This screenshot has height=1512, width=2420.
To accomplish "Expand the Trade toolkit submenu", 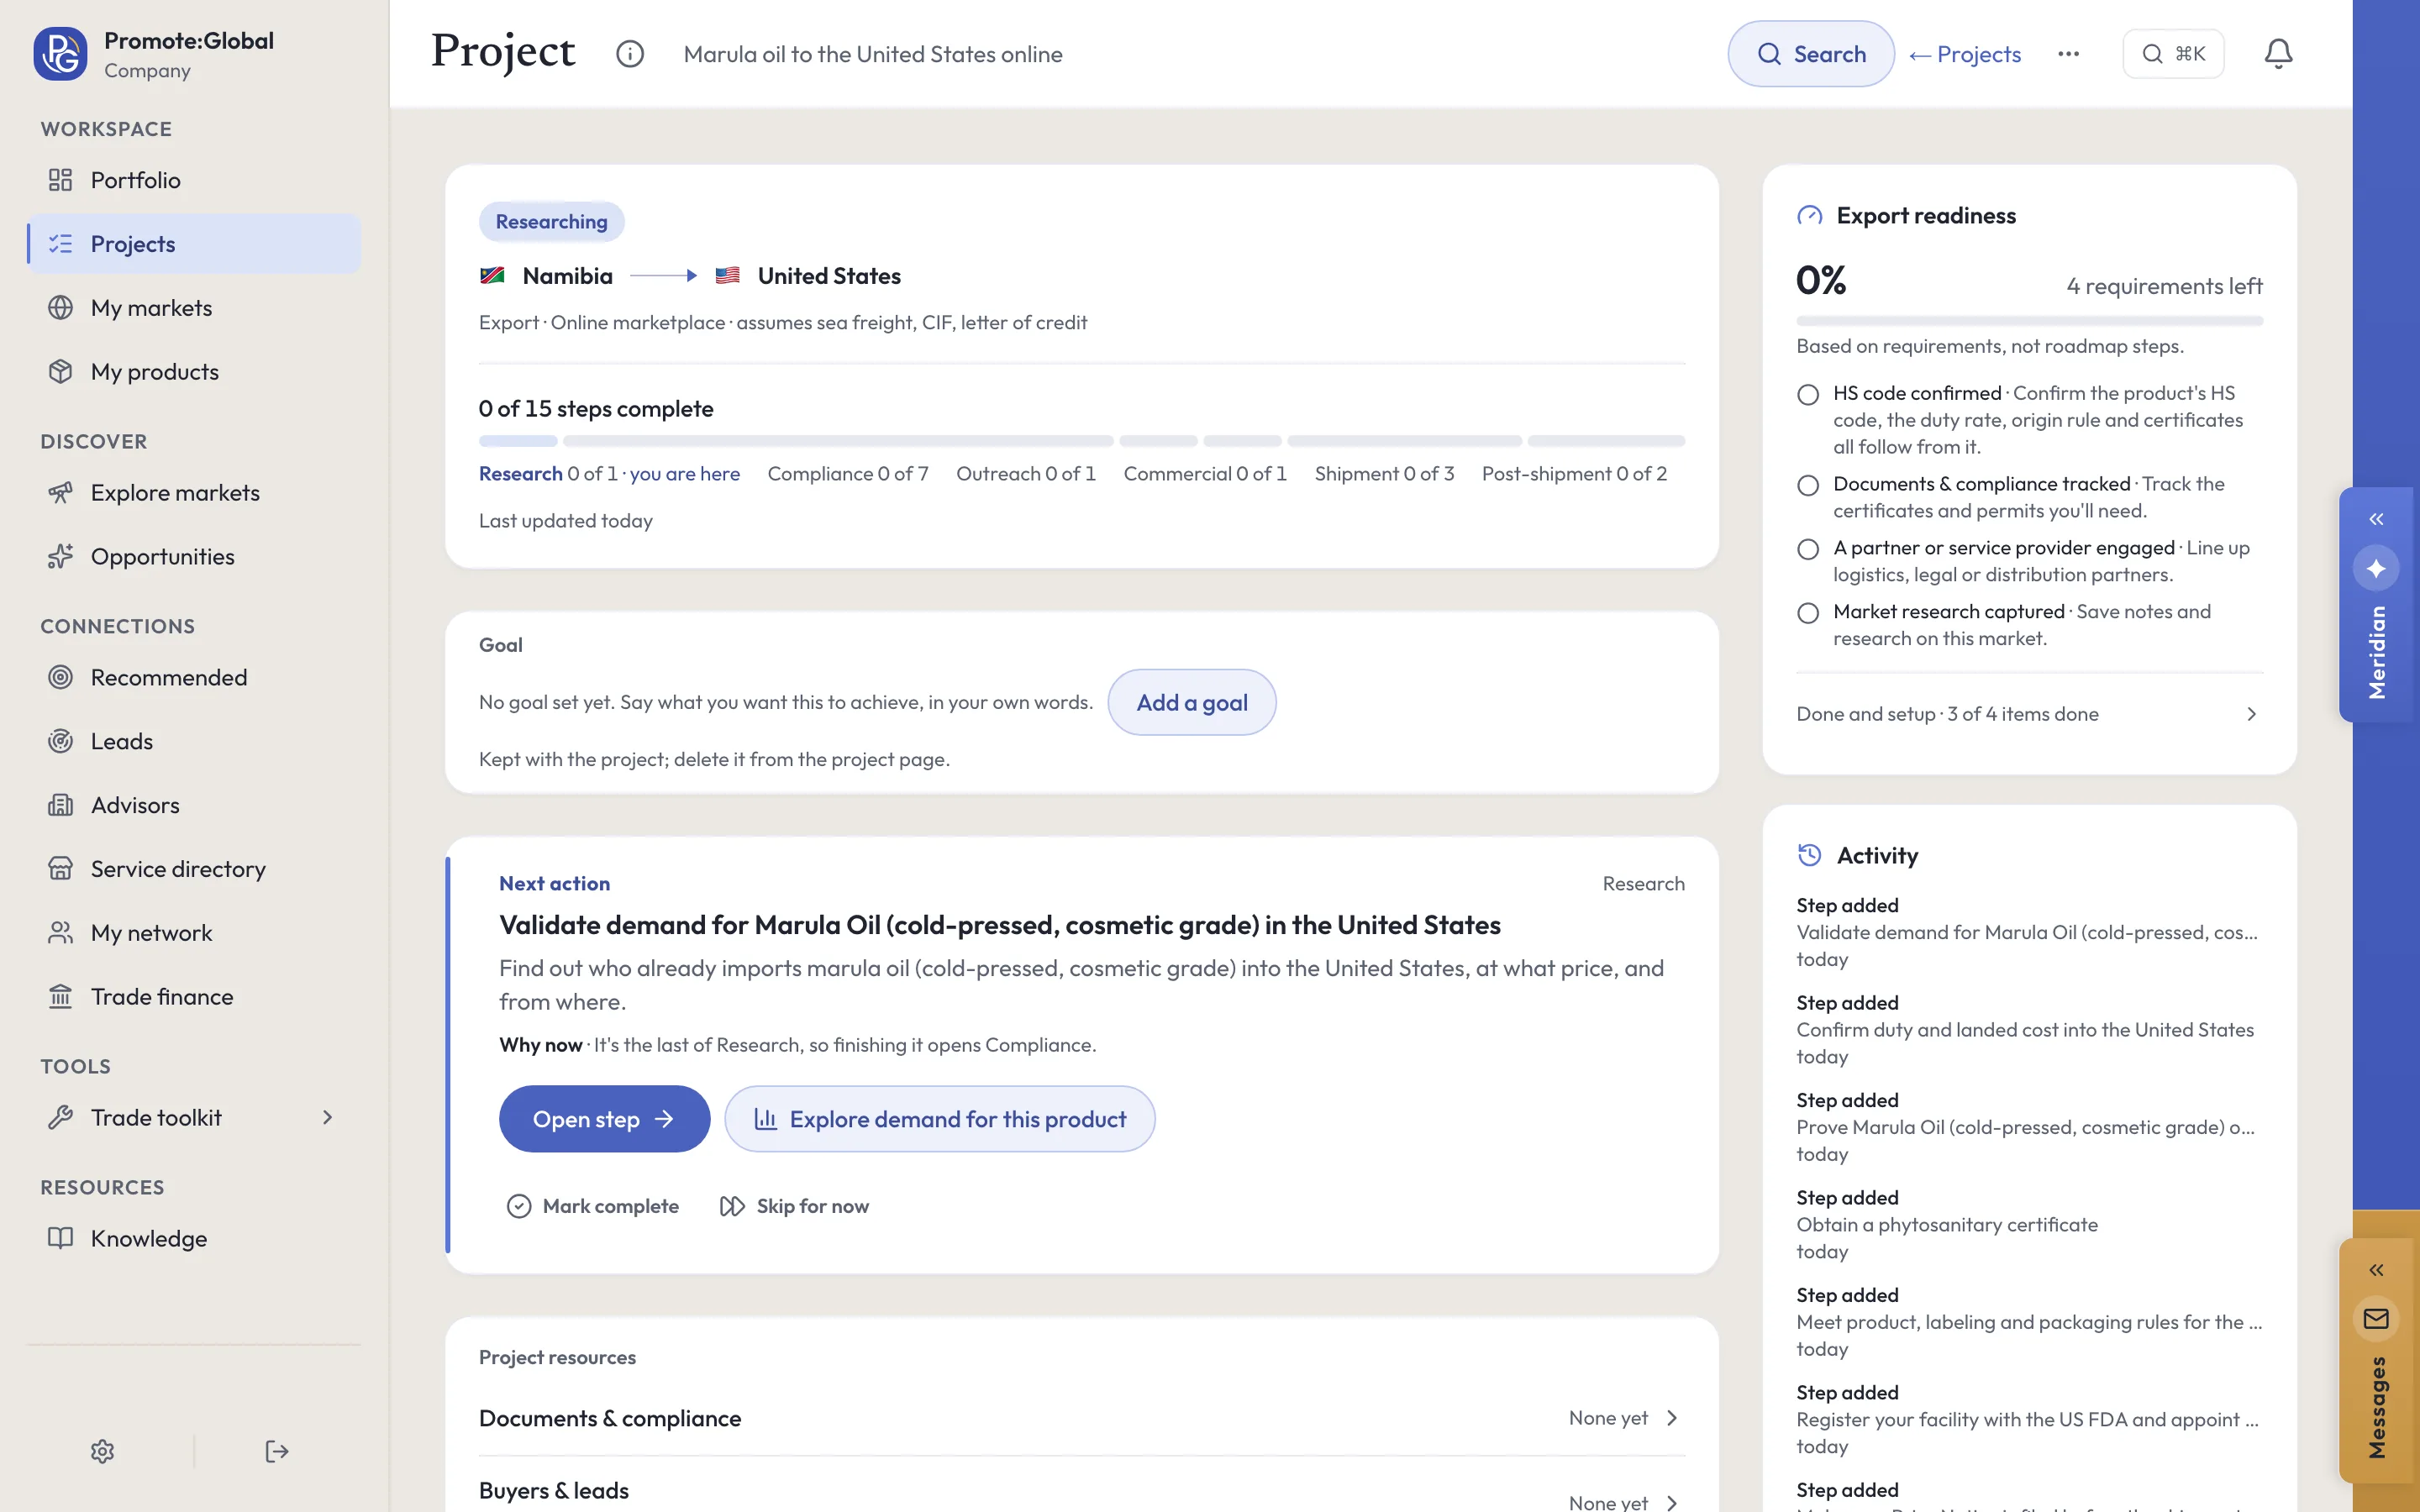I will tap(327, 1117).
